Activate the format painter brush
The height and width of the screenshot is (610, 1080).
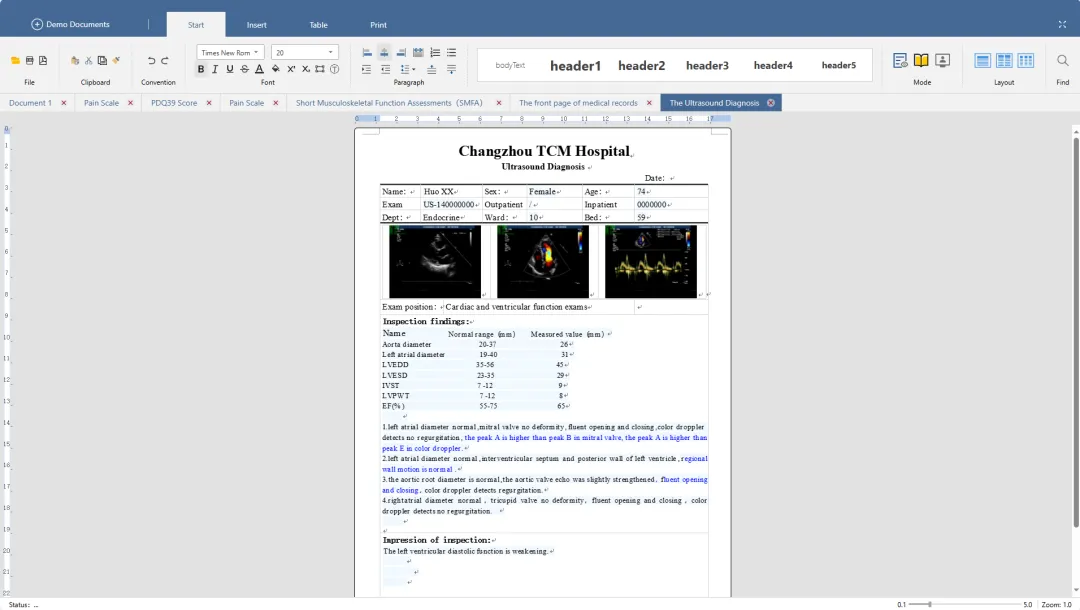point(116,61)
